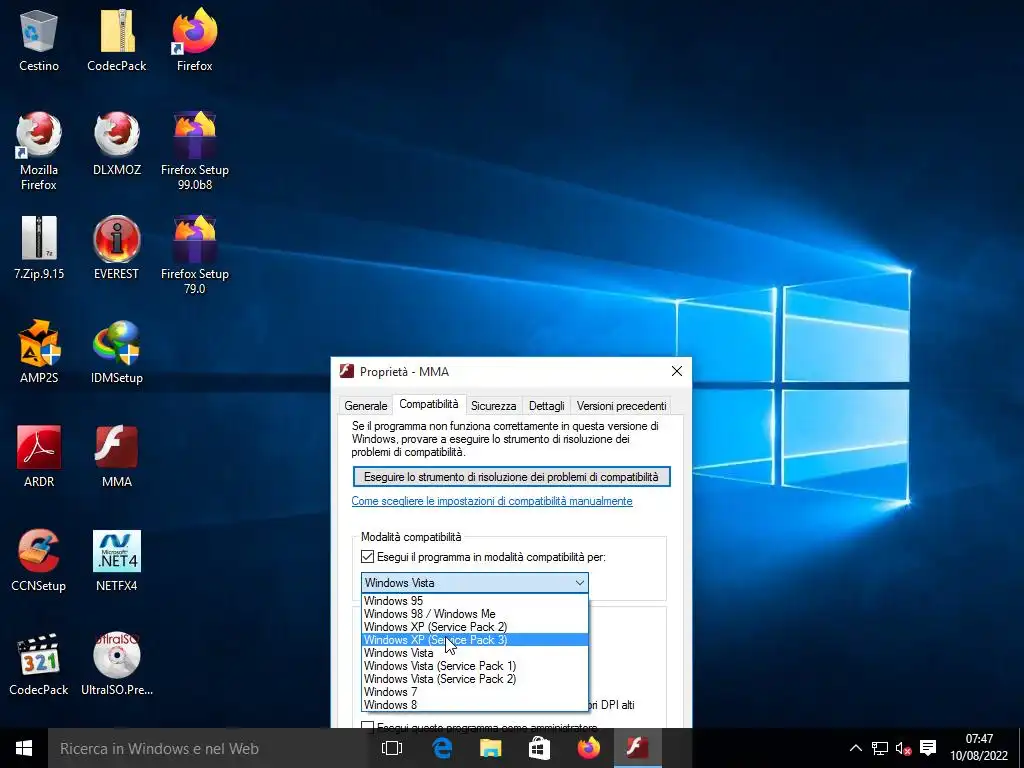Switch to the Versioni precedenti tab

point(622,406)
